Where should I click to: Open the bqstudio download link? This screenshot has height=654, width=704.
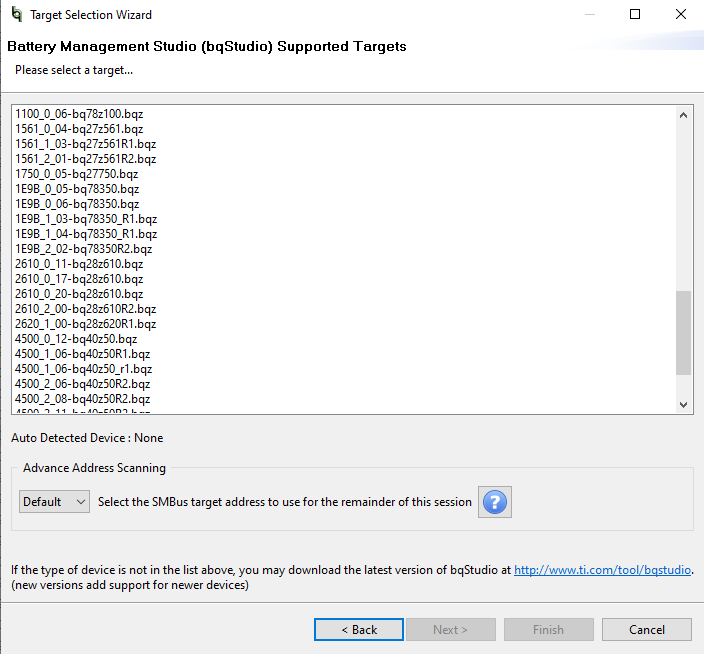pyautogui.click(x=602, y=570)
